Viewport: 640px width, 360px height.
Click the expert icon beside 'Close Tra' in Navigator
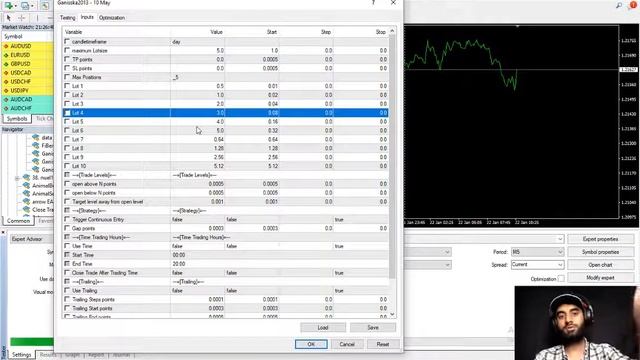coord(27,209)
